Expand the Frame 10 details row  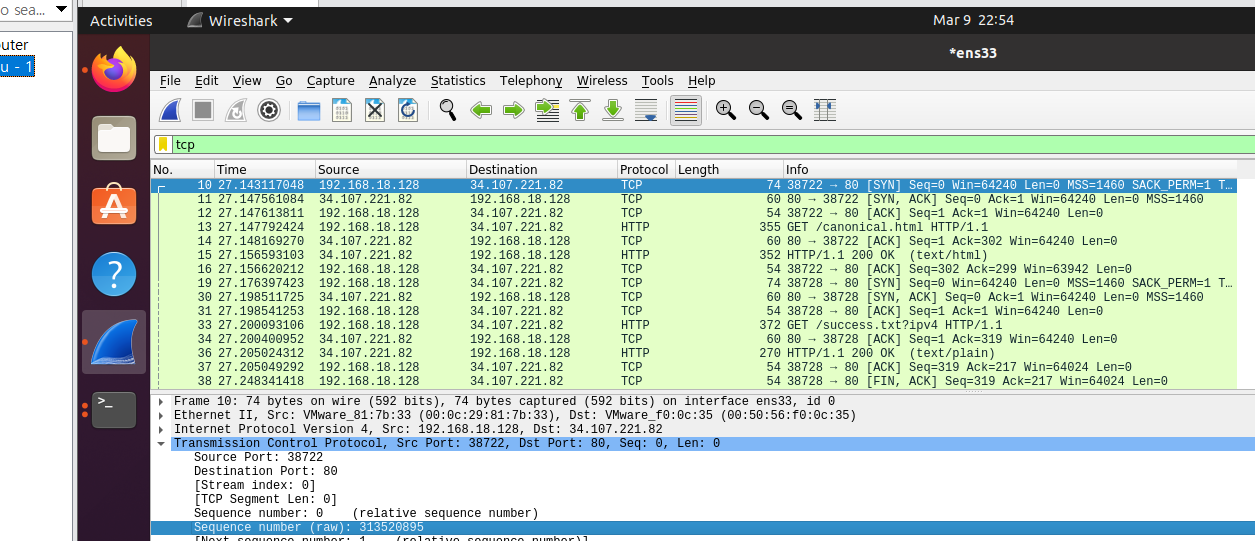point(160,401)
